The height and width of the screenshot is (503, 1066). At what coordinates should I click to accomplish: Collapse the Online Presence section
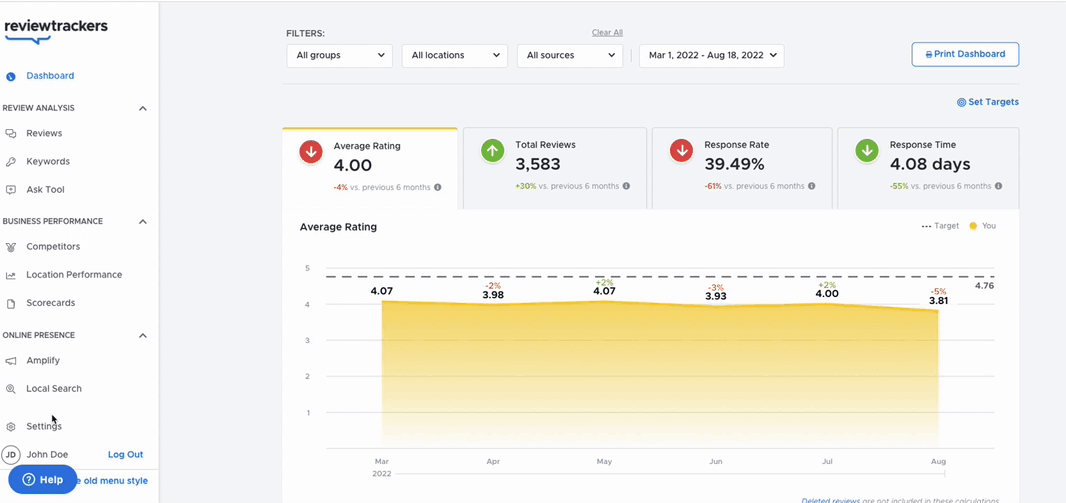[143, 335]
